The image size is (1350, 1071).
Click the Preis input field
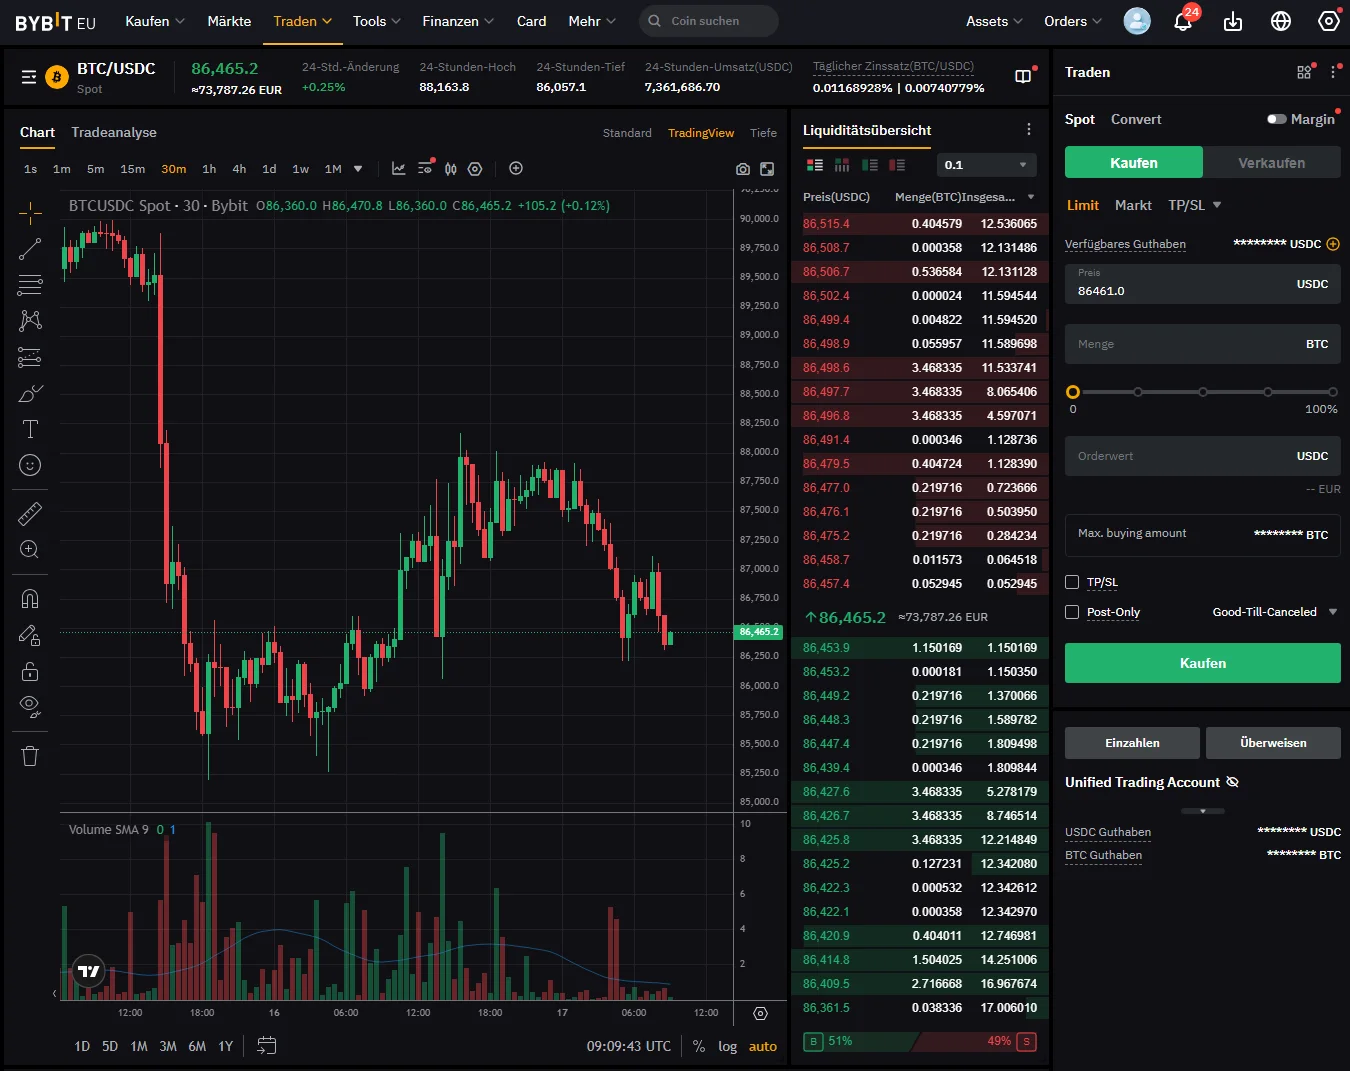pos(1203,284)
